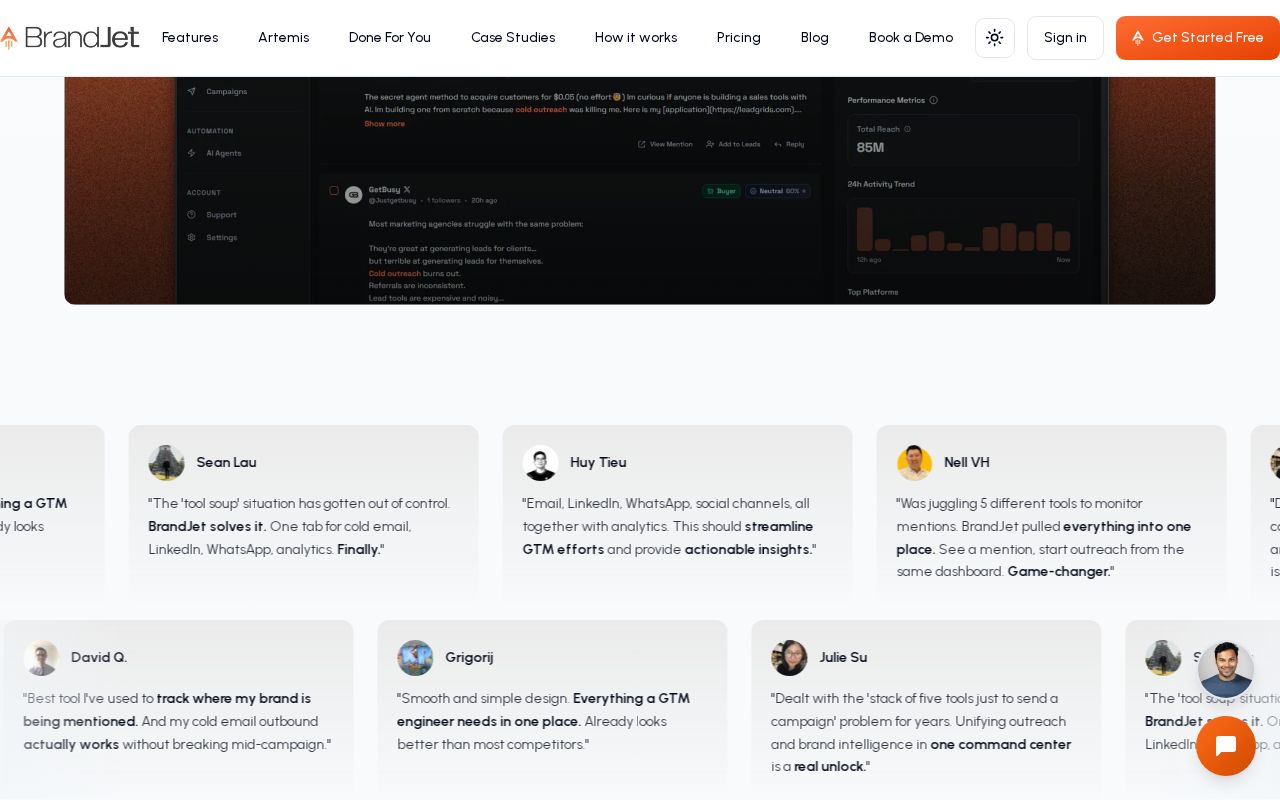1280x800 pixels.
Task: Click Campaigns in preview sidebar
Action: (x=227, y=91)
